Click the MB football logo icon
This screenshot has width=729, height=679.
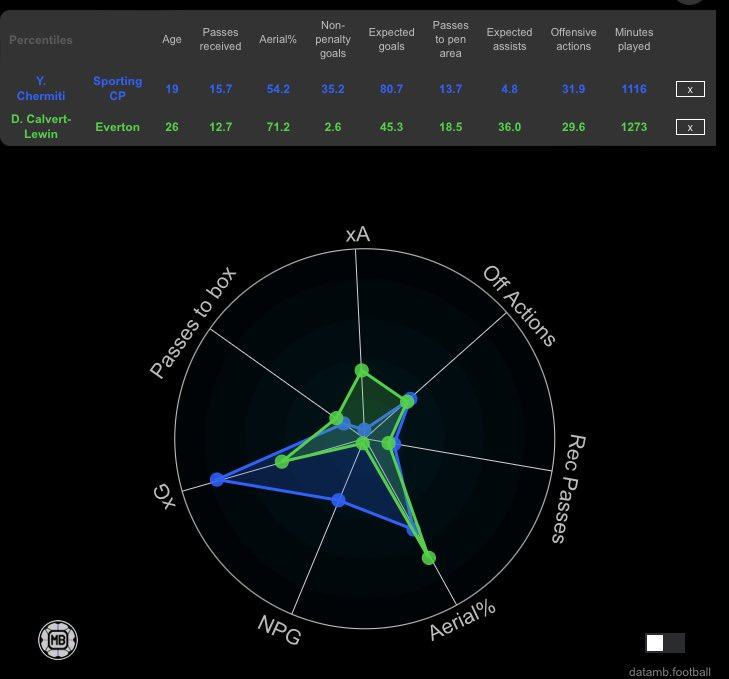[58, 640]
